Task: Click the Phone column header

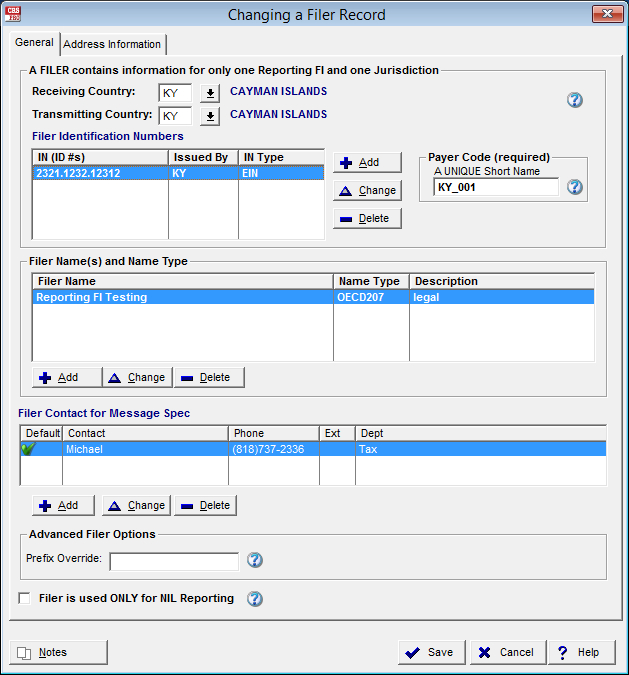Action: pos(274,433)
